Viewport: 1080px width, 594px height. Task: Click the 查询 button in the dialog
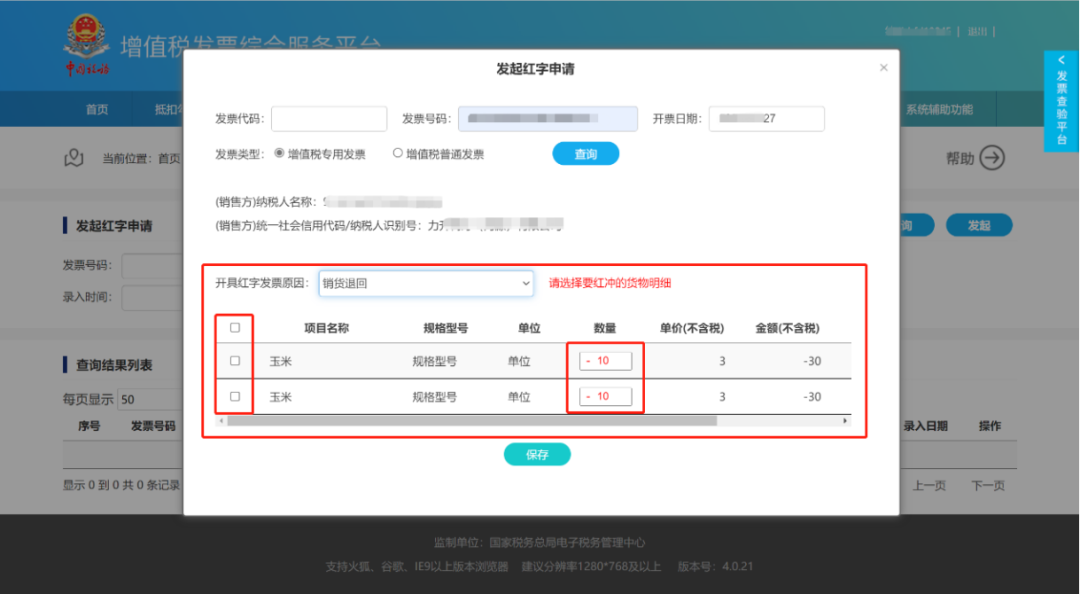coord(586,154)
